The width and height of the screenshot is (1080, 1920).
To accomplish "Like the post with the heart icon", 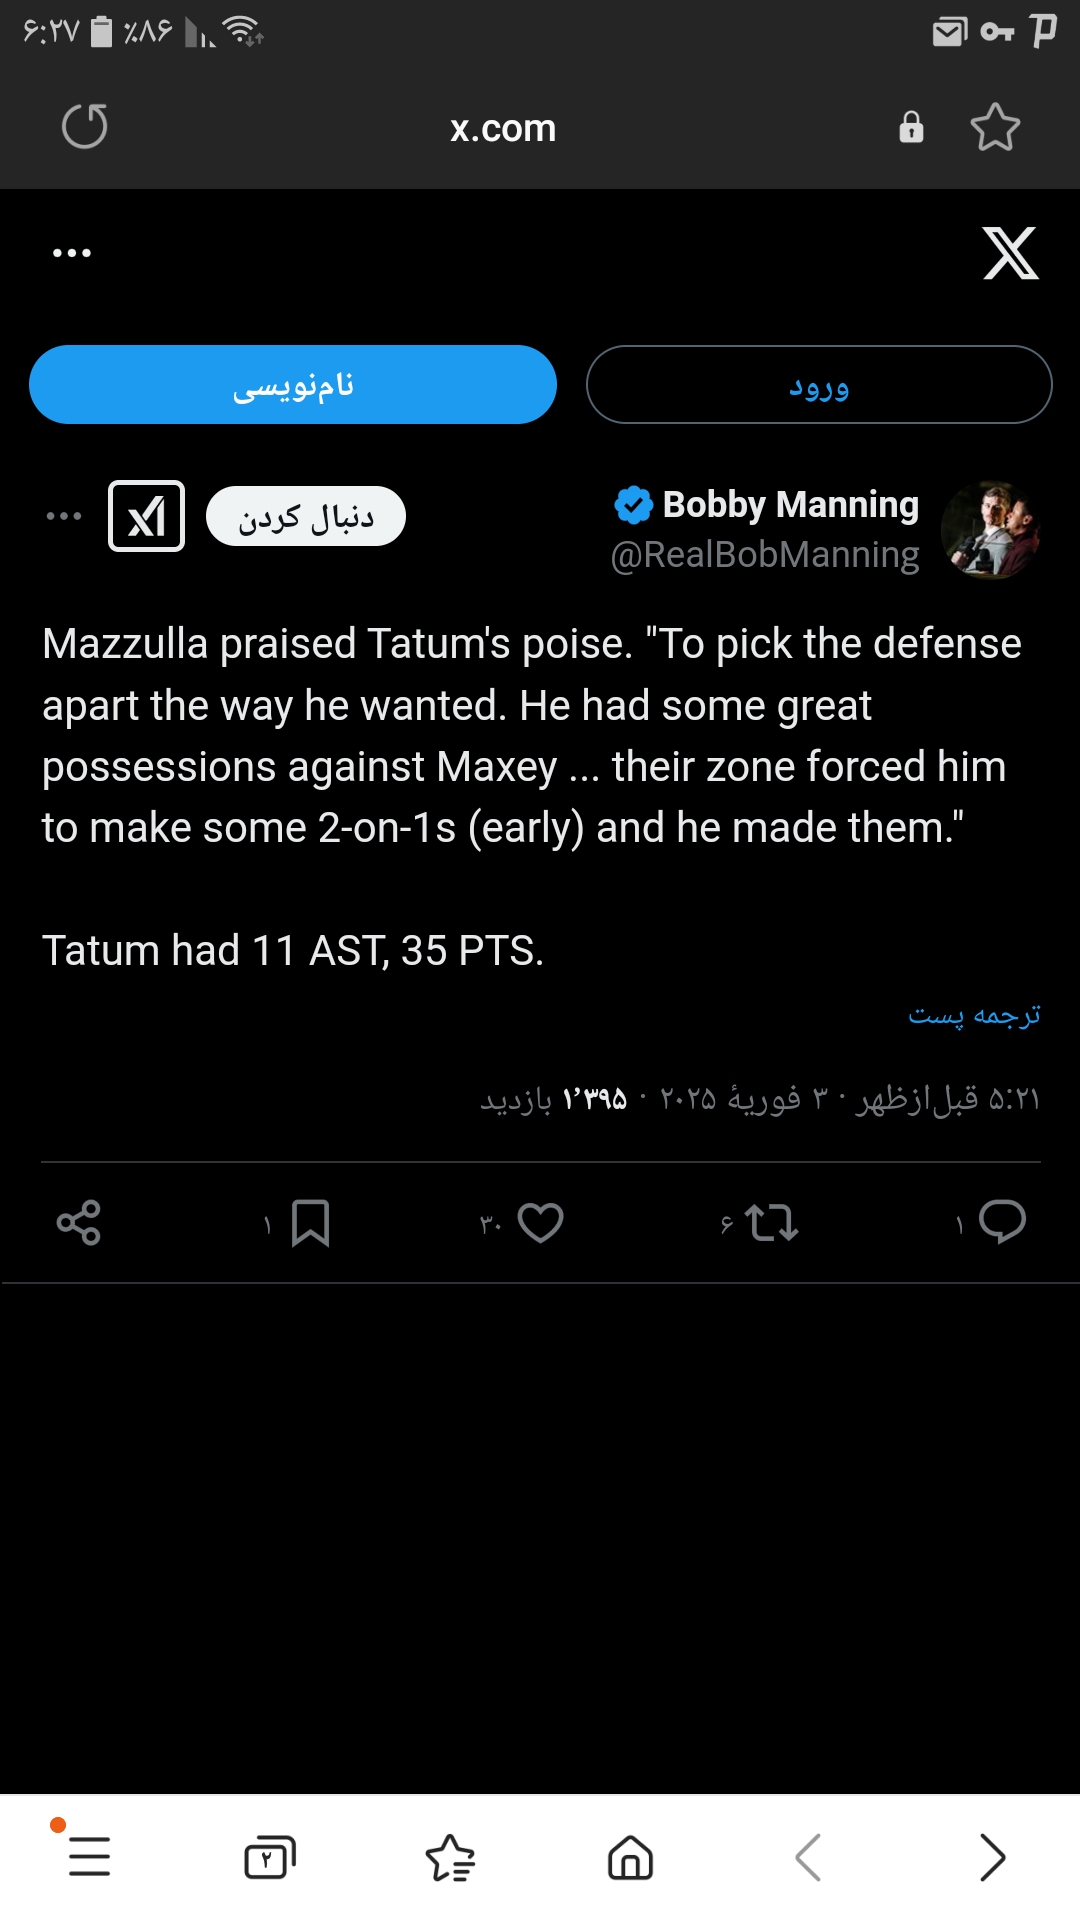I will pyautogui.click(x=541, y=1222).
